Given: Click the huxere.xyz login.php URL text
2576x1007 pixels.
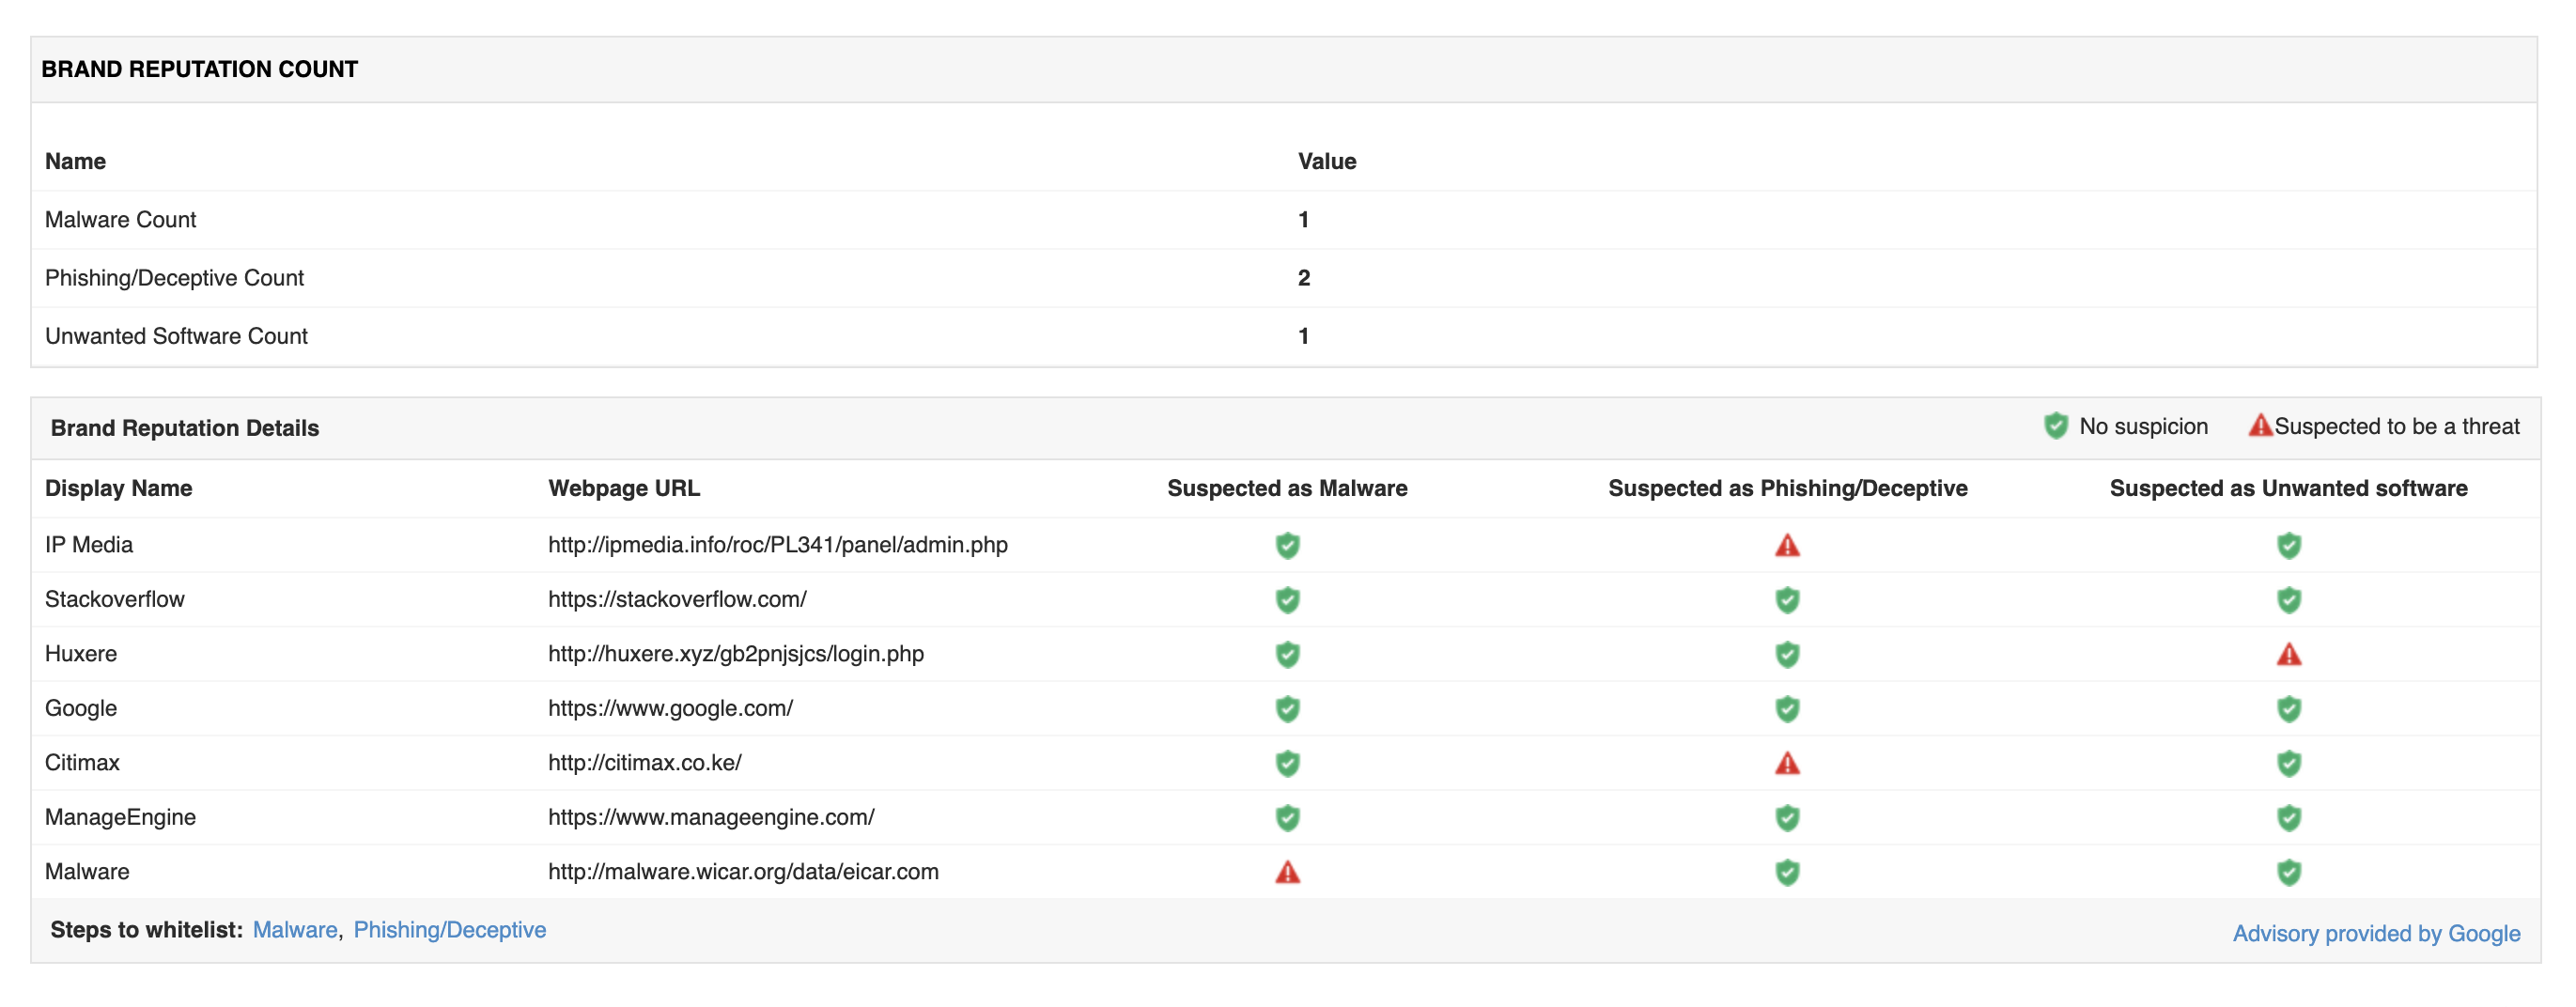Looking at the screenshot, I should (736, 654).
